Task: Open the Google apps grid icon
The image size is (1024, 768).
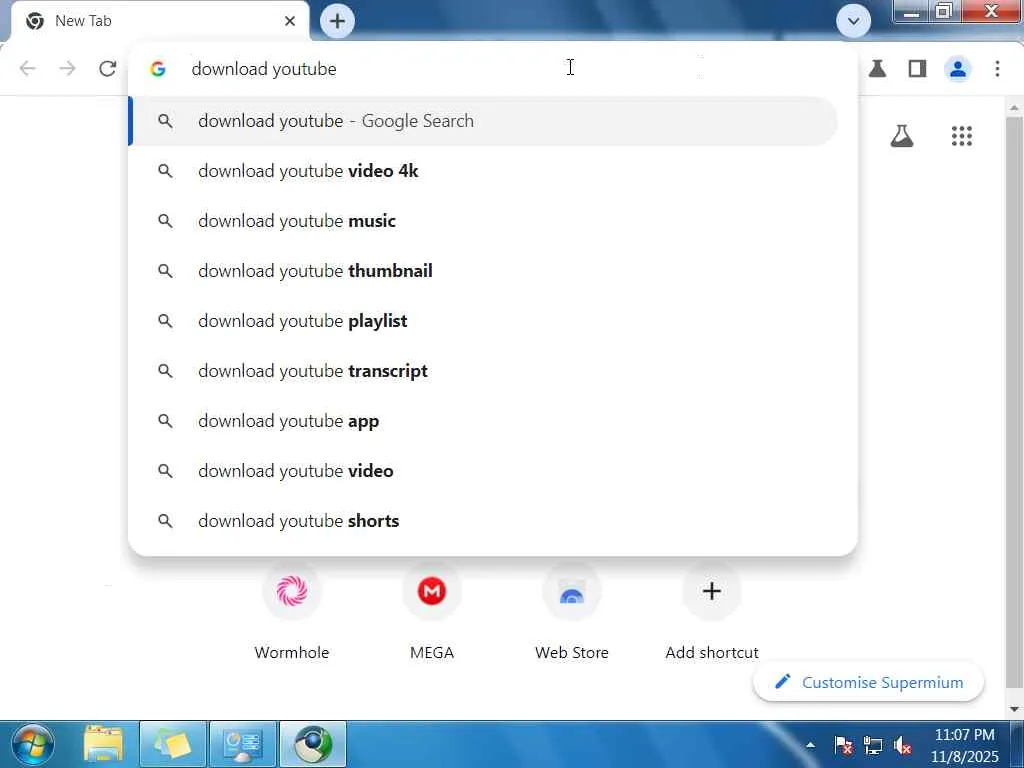Action: coord(961,136)
